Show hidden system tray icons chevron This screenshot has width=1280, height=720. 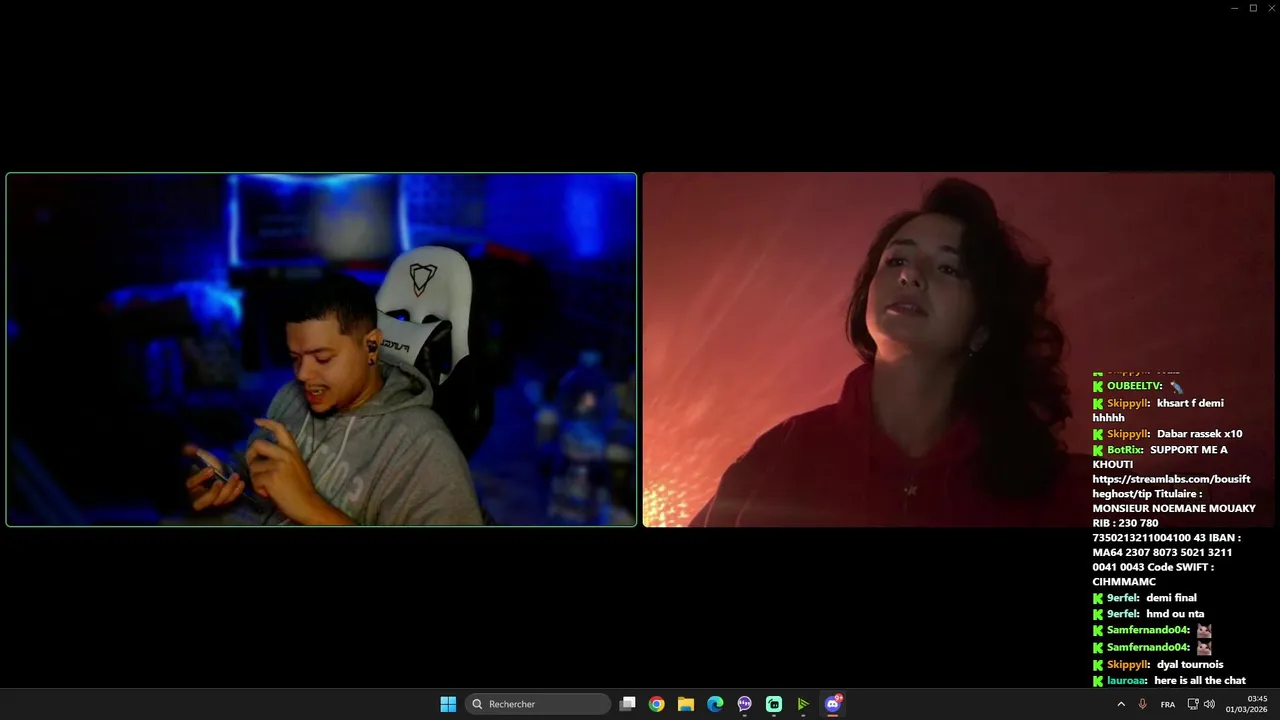point(1120,704)
